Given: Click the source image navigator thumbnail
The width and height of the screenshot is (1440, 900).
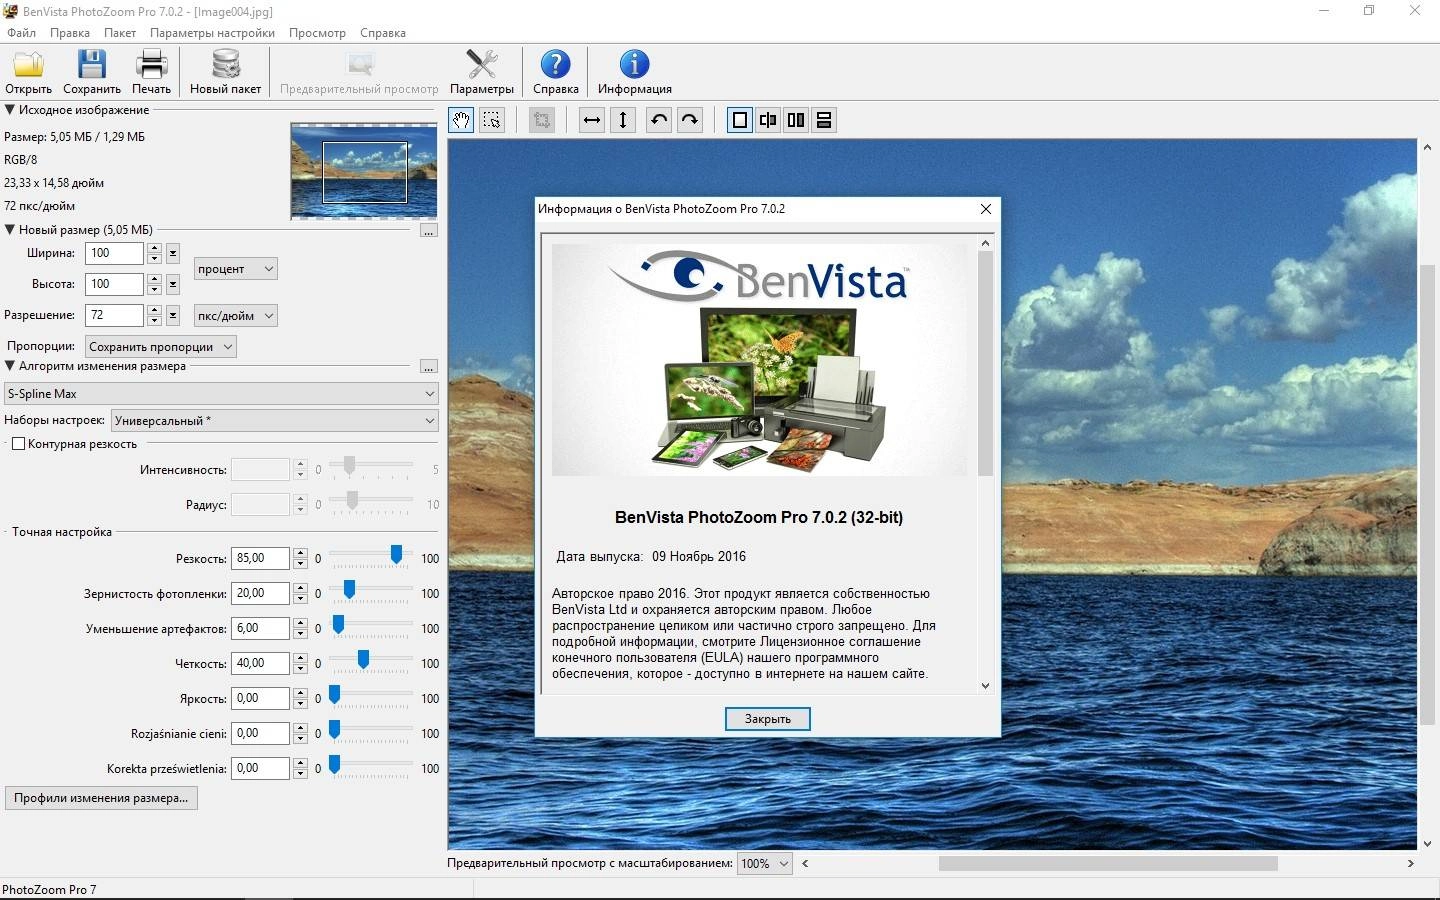Looking at the screenshot, I should click(x=364, y=171).
